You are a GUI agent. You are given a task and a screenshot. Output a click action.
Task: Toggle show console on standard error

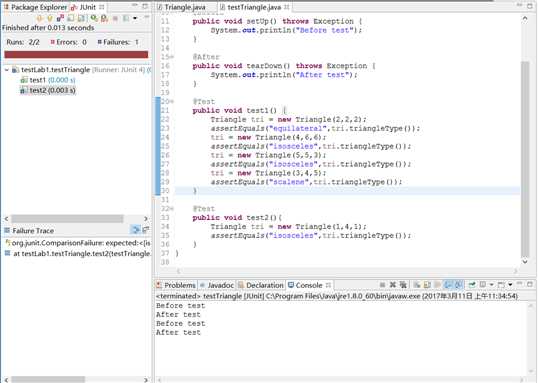pyautogui.click(x=459, y=285)
